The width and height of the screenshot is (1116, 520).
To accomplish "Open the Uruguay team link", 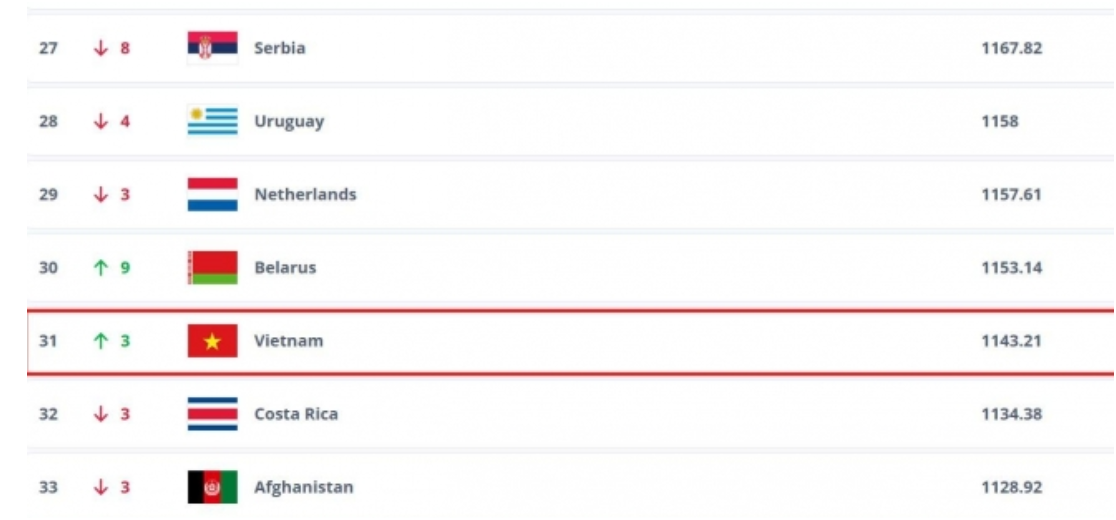I will 289,122.
